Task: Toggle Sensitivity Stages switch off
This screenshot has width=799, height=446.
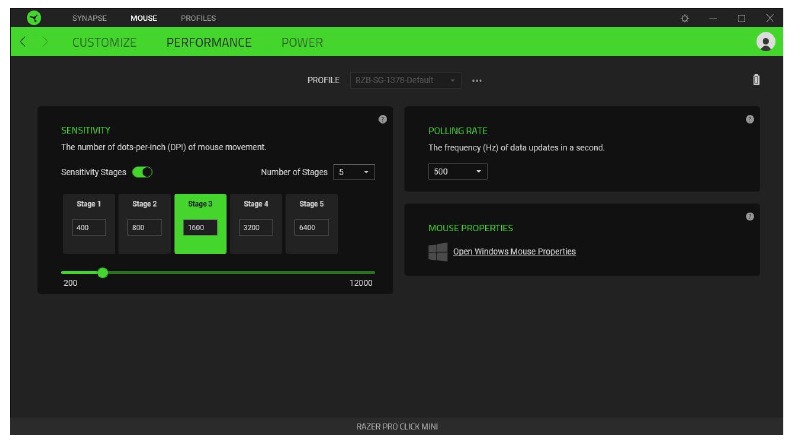Action: point(142,172)
